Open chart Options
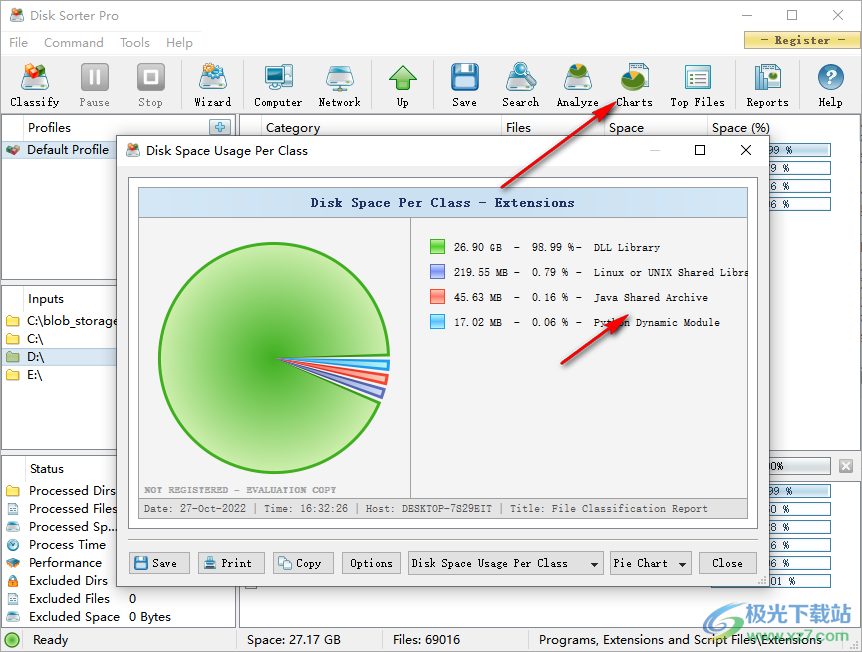 click(x=371, y=563)
